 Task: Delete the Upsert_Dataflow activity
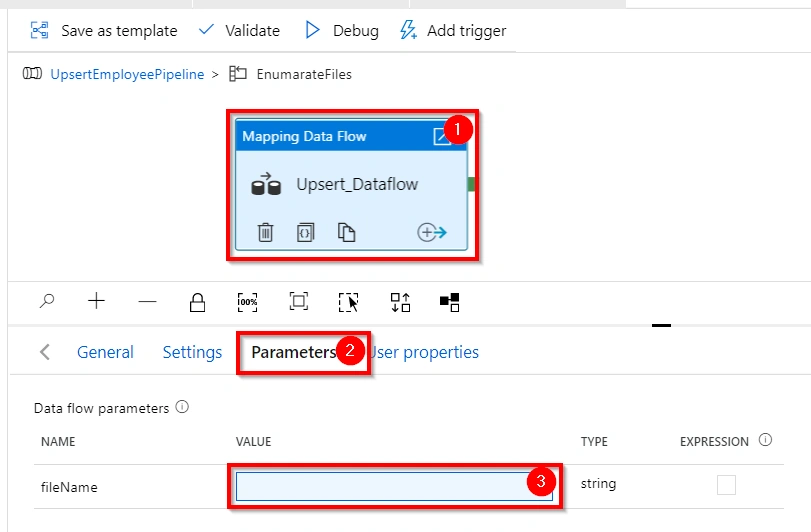pos(265,232)
